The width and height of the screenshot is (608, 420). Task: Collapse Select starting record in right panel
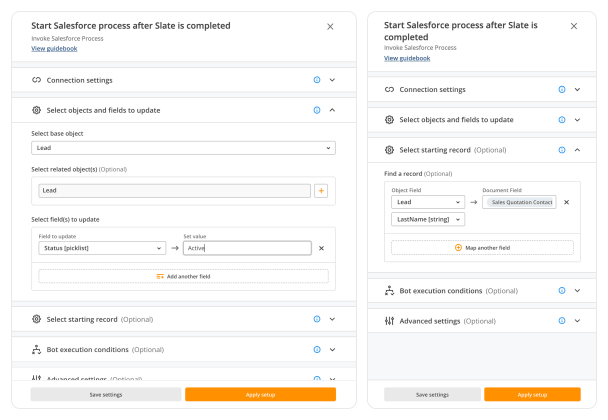pos(577,150)
